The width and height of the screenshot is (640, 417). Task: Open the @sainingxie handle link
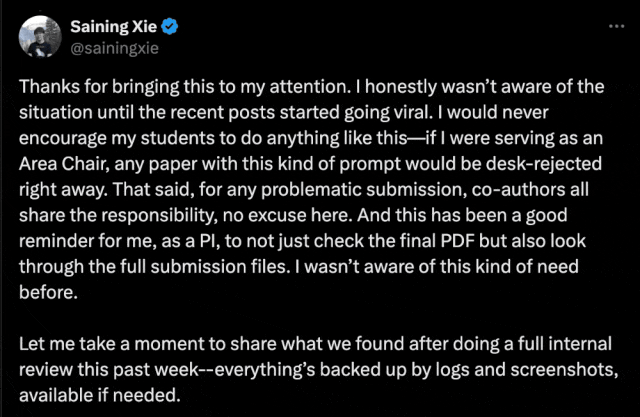(114, 49)
